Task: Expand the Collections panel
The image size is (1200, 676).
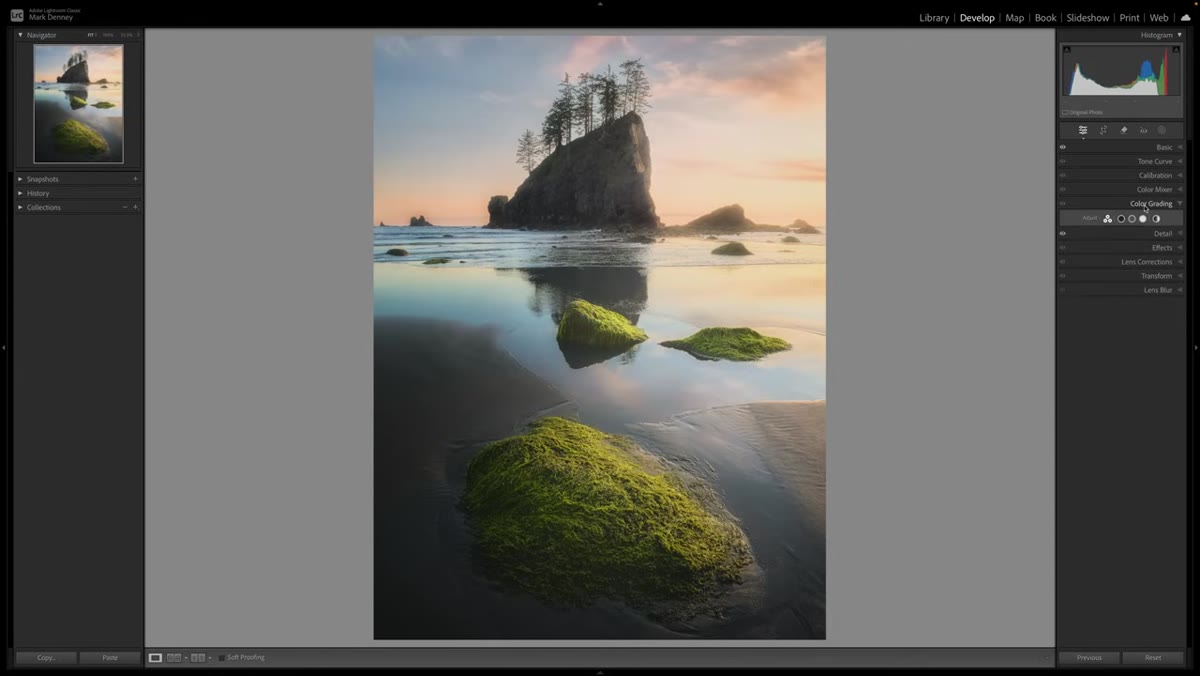Action: coord(20,207)
